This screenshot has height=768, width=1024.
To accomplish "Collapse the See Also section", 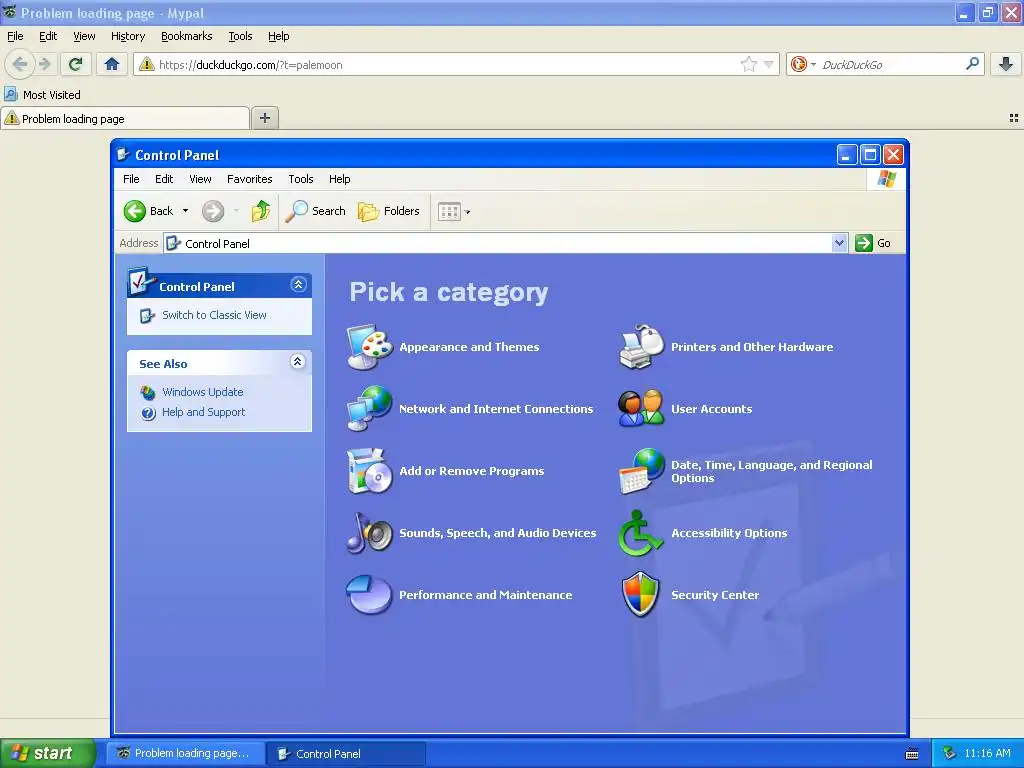I will click(297, 362).
